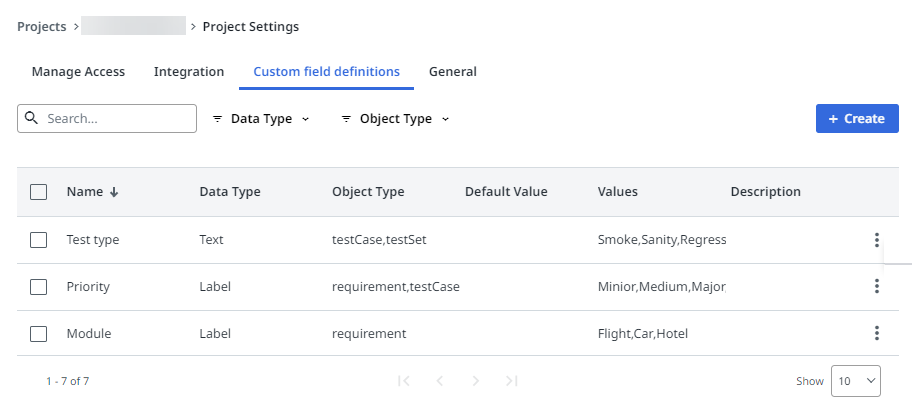
Task: Jump to the last page arrow
Action: point(512,381)
